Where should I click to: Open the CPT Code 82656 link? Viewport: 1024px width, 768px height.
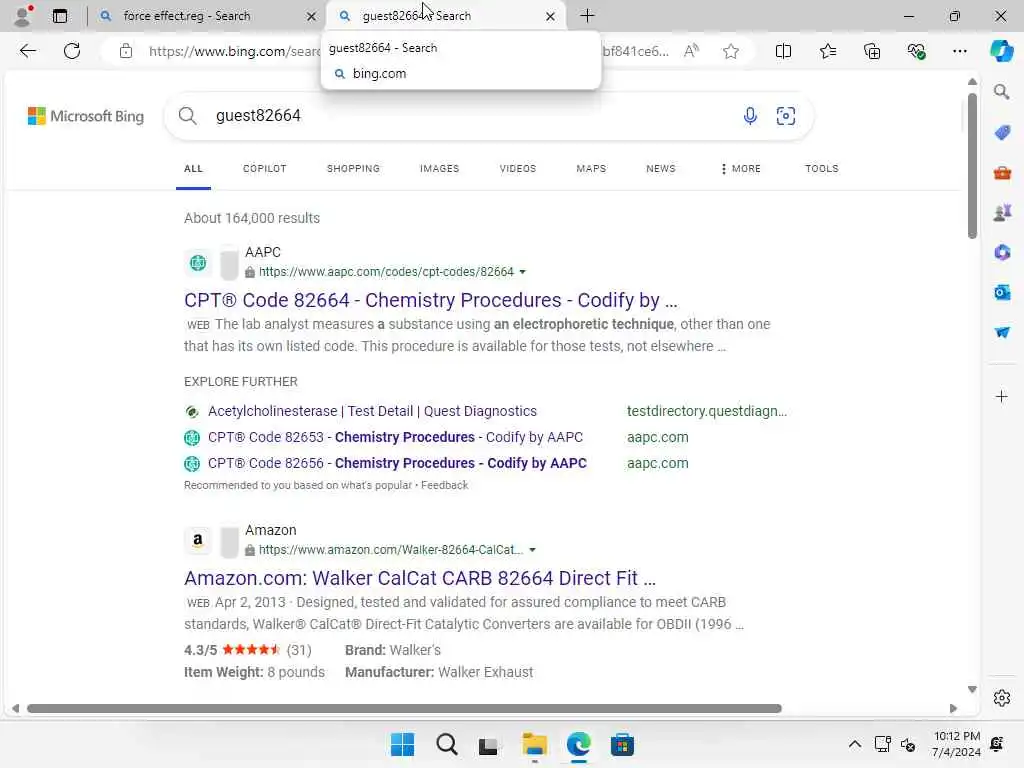point(397,463)
